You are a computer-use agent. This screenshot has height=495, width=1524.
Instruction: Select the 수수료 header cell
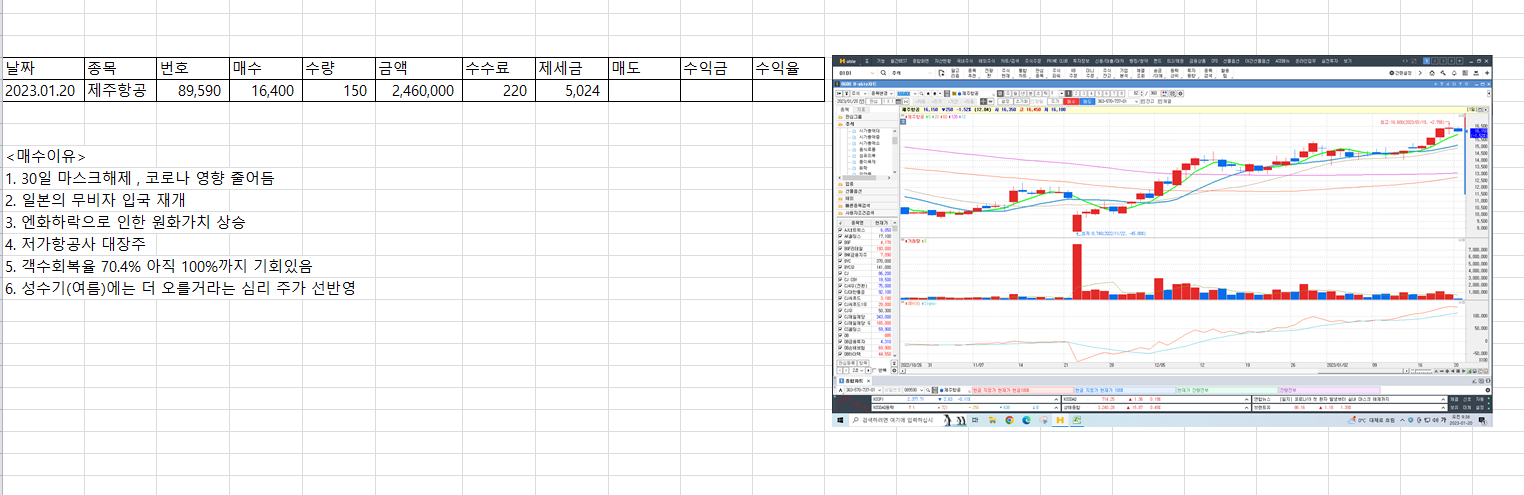click(498, 69)
